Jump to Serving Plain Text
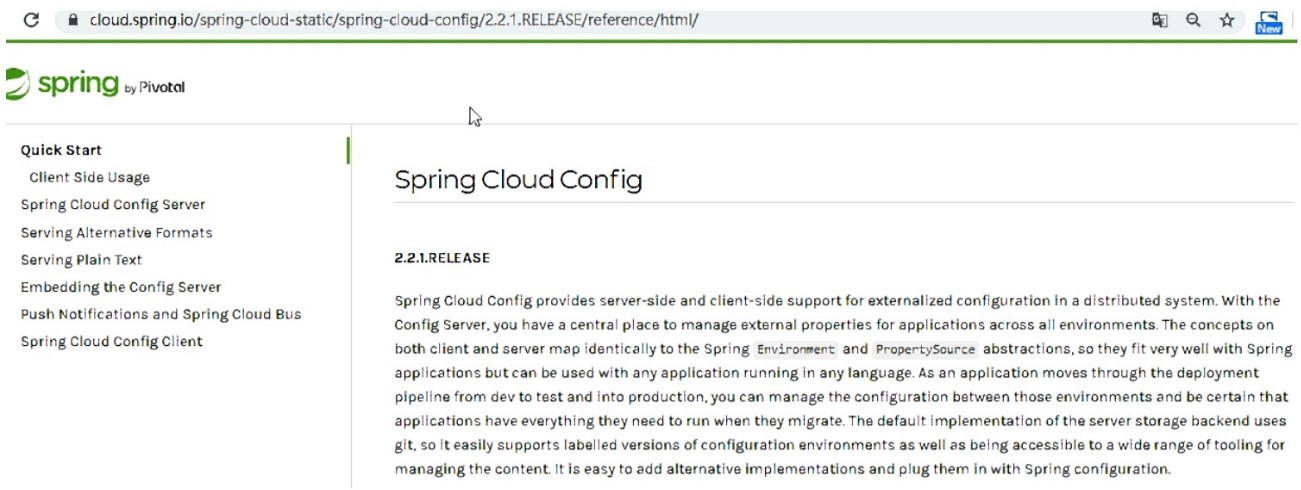The width and height of the screenshot is (1301, 490). (x=81, y=259)
